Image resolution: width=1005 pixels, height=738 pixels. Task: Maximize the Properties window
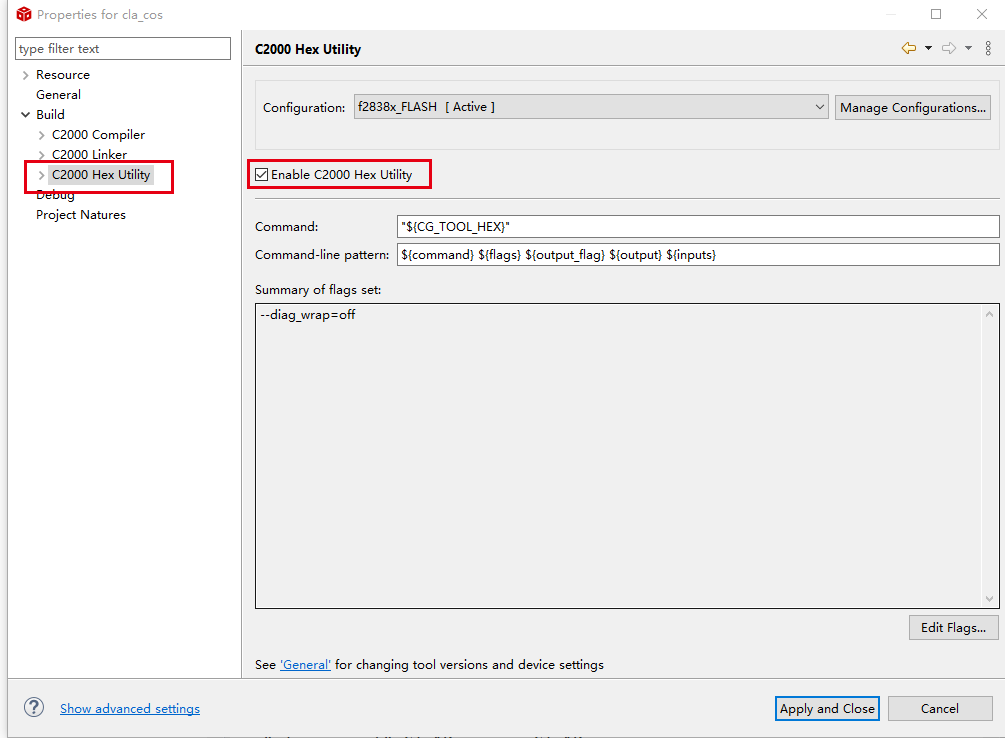coord(936,14)
